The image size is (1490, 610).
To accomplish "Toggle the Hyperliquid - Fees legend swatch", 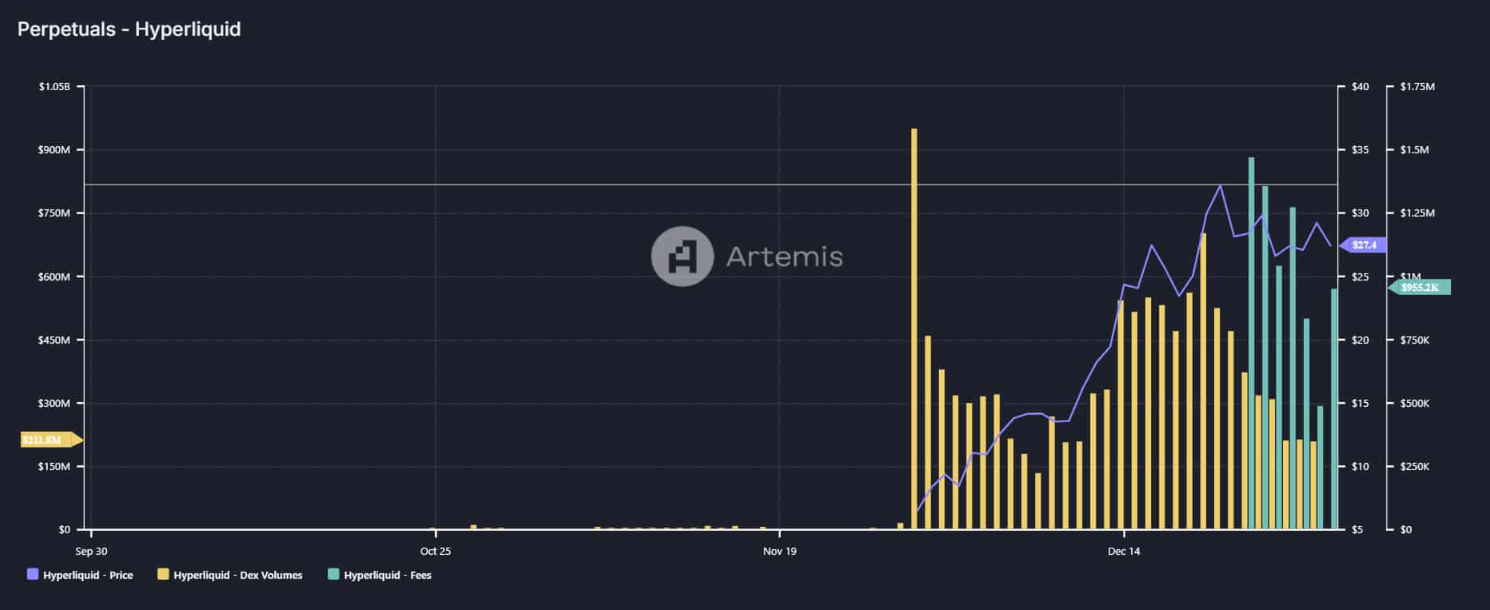I will (333, 575).
